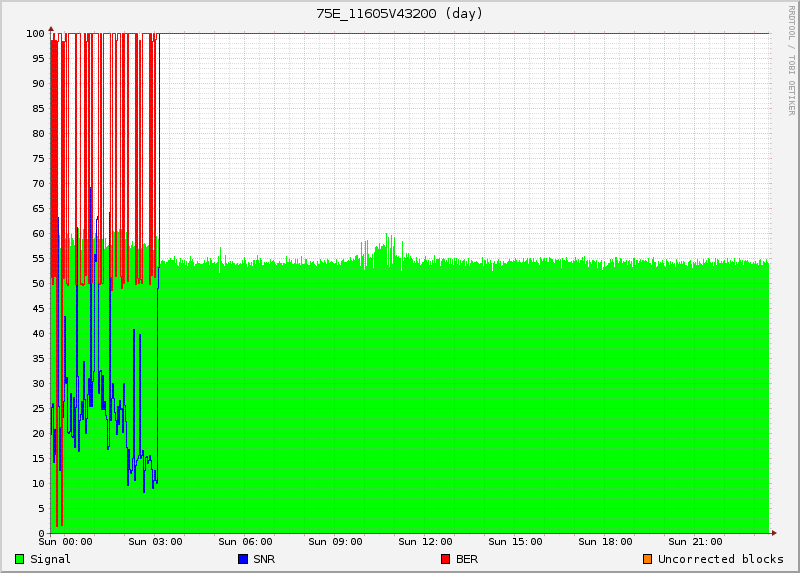Click the 'Sun 21:00' x-axis label
This screenshot has width=800, height=573.
[x=695, y=541]
